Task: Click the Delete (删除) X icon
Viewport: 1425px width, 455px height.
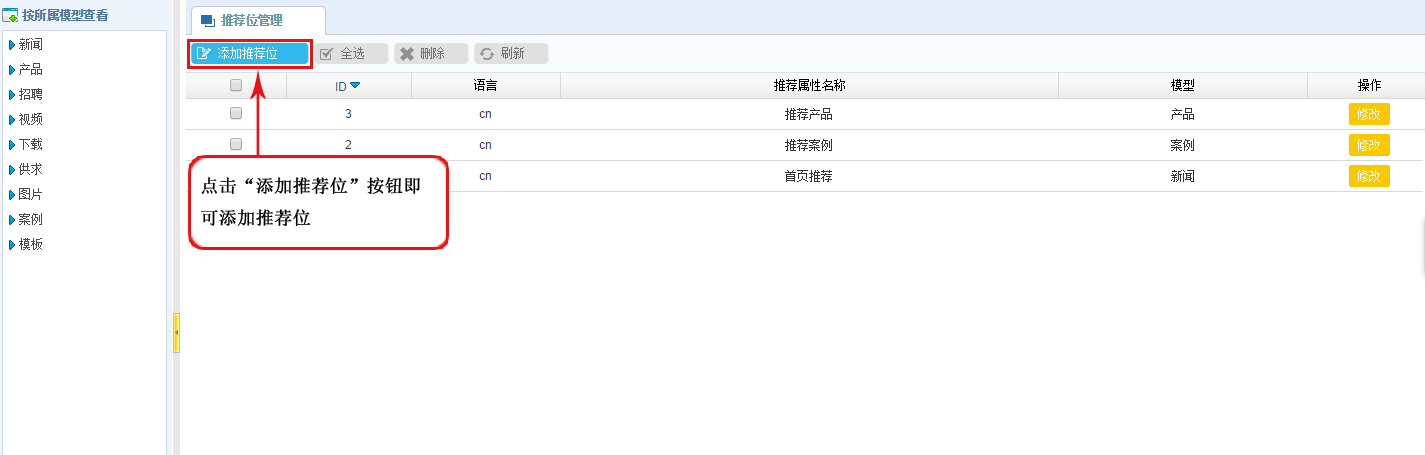Action: coord(407,54)
